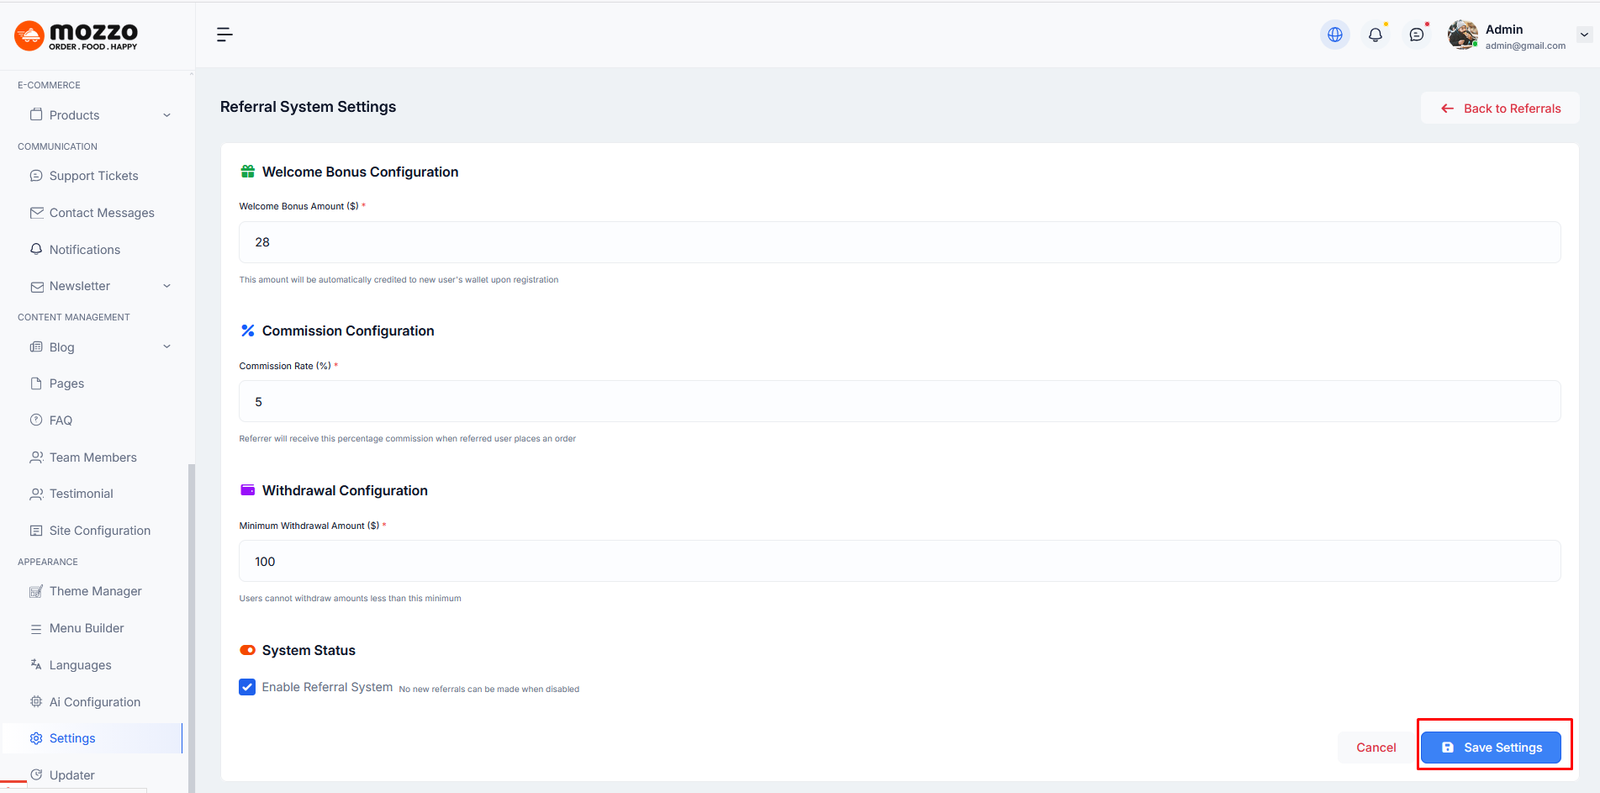The width and height of the screenshot is (1600, 793).
Task: Go to Theme Manager in sidebar
Action: point(95,591)
